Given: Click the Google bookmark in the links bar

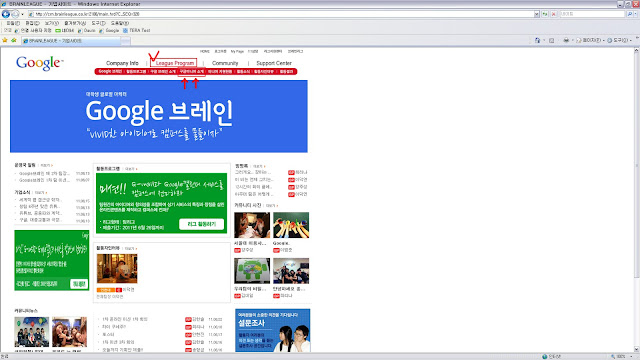Looking at the screenshot, I should 109,31.
